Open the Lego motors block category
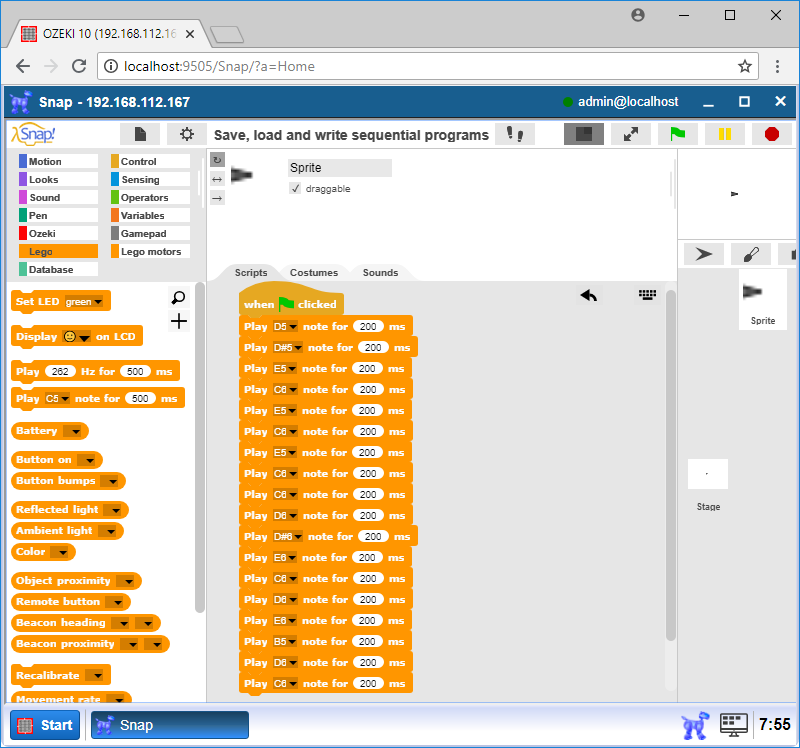 [x=150, y=252]
